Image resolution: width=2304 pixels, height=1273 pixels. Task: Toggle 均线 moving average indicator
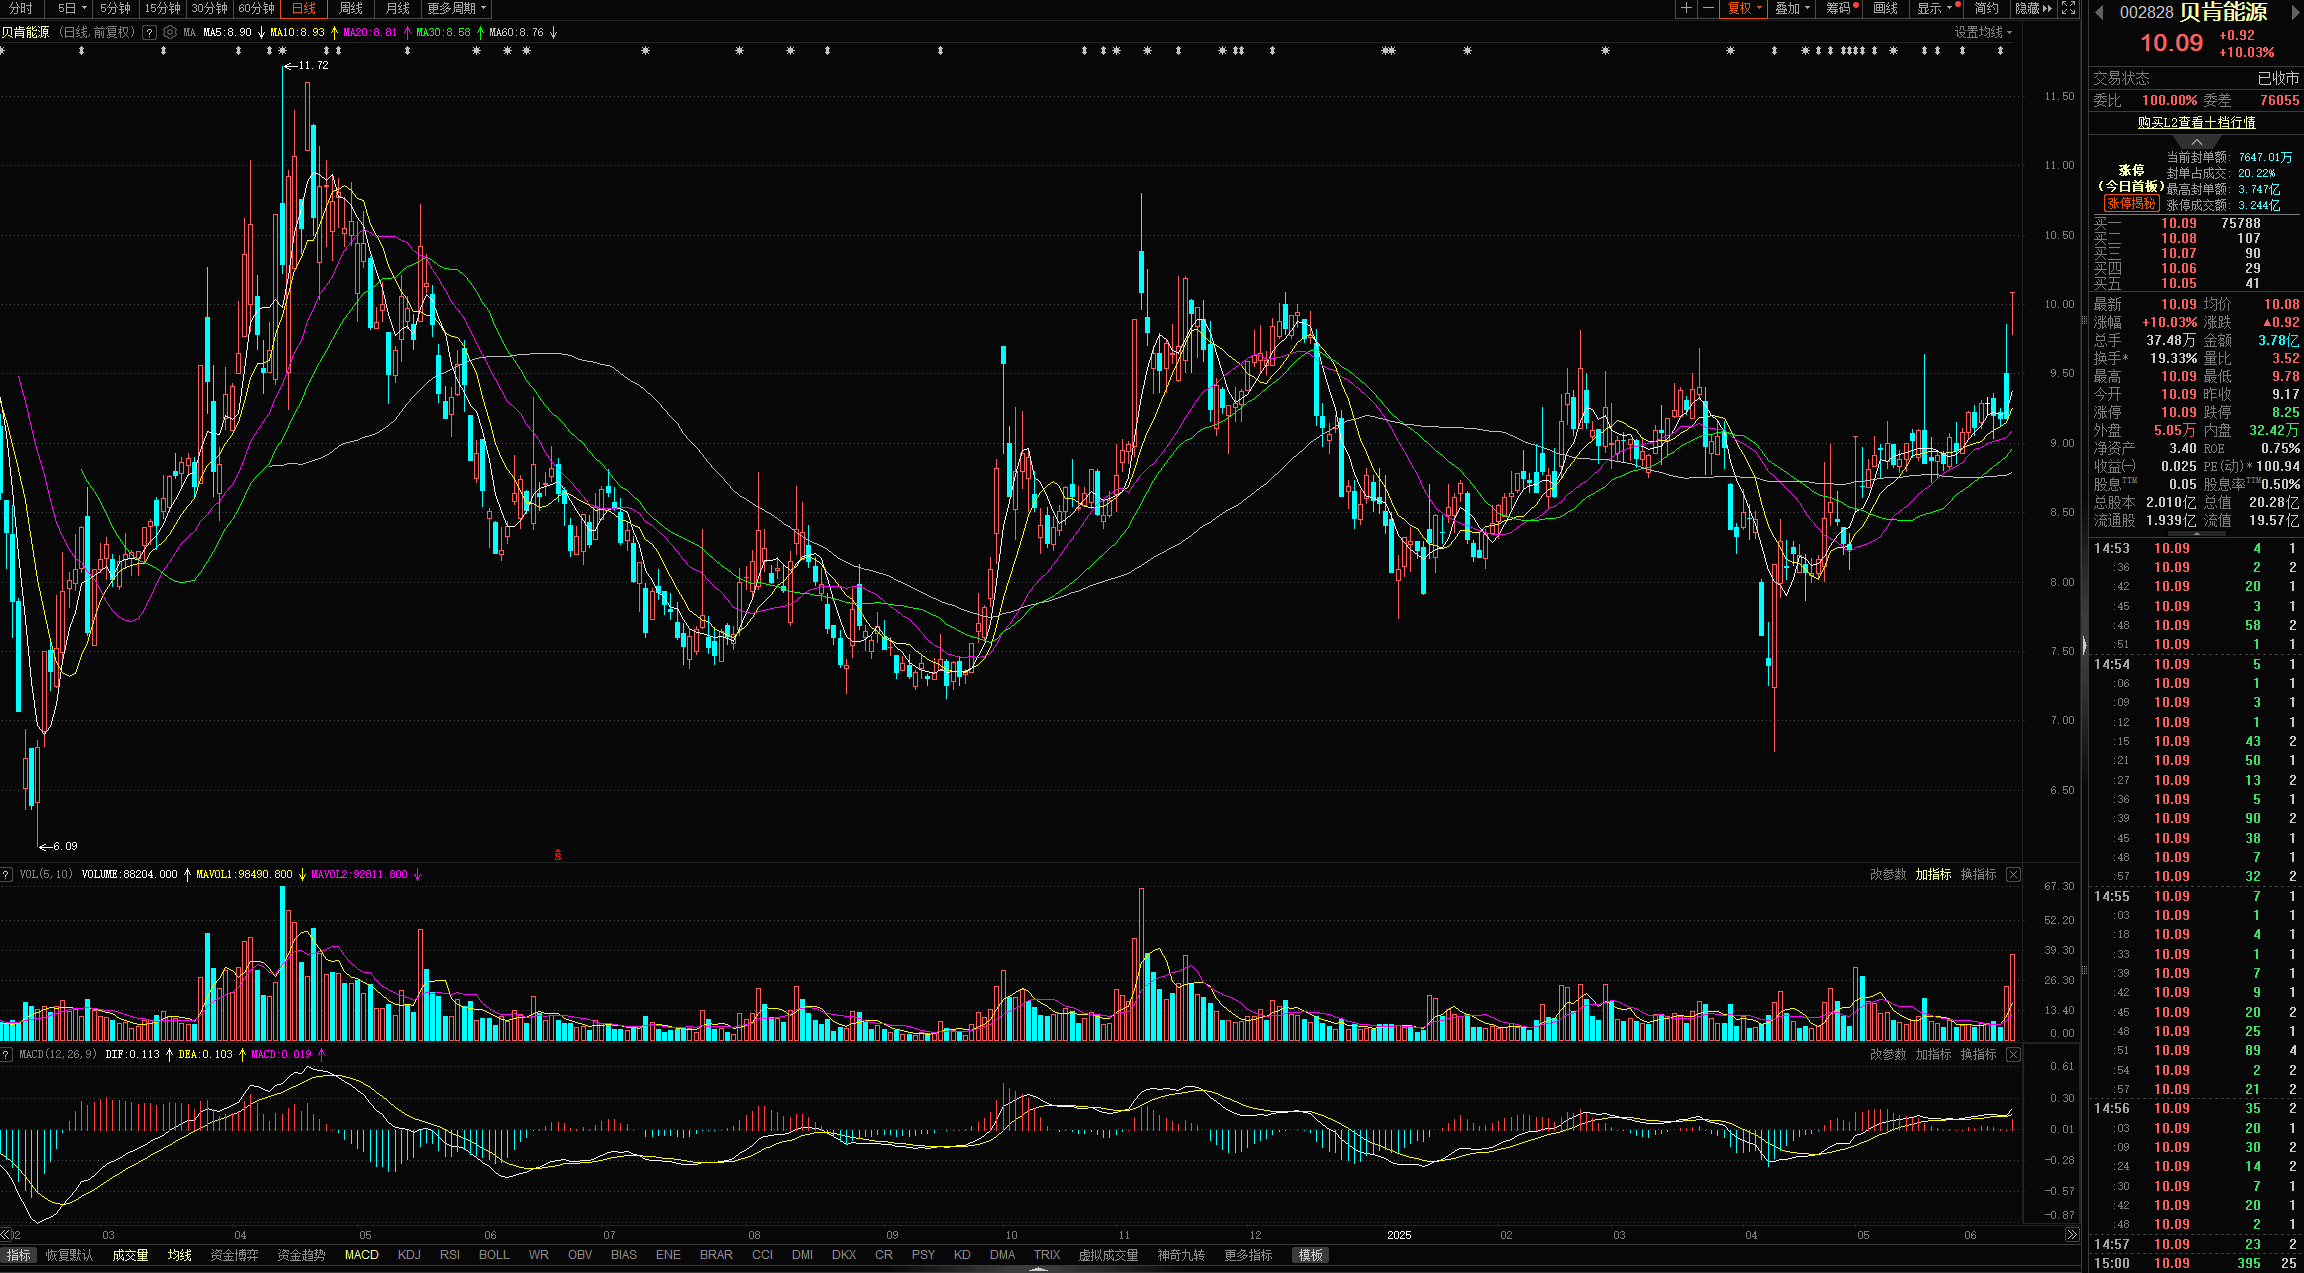point(180,1255)
